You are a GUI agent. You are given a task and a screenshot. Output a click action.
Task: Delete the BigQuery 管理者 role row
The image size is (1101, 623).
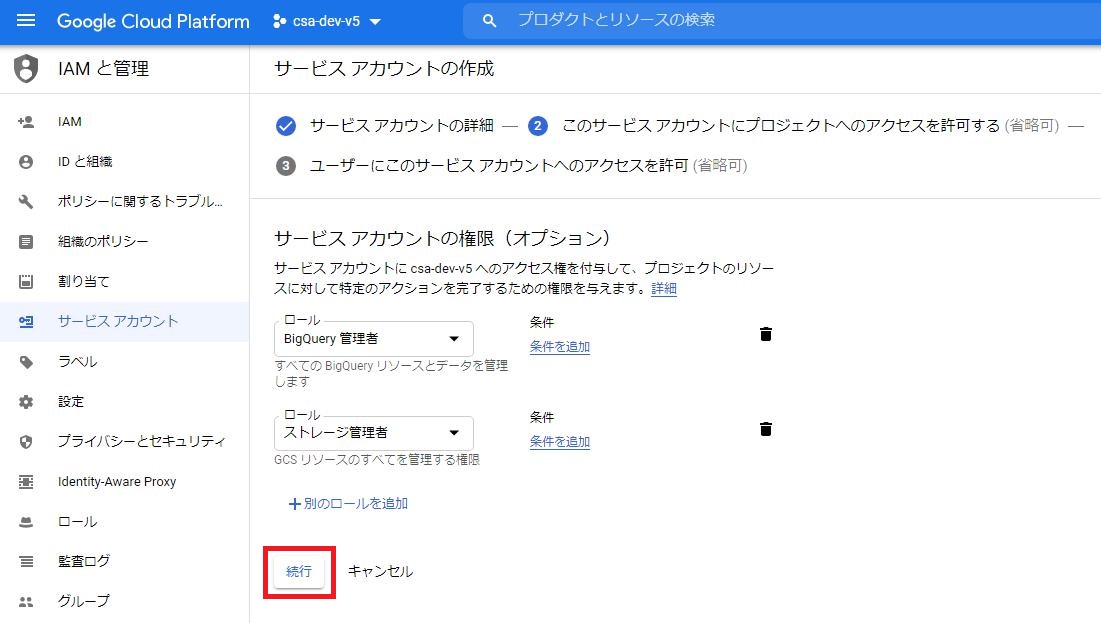click(765, 334)
